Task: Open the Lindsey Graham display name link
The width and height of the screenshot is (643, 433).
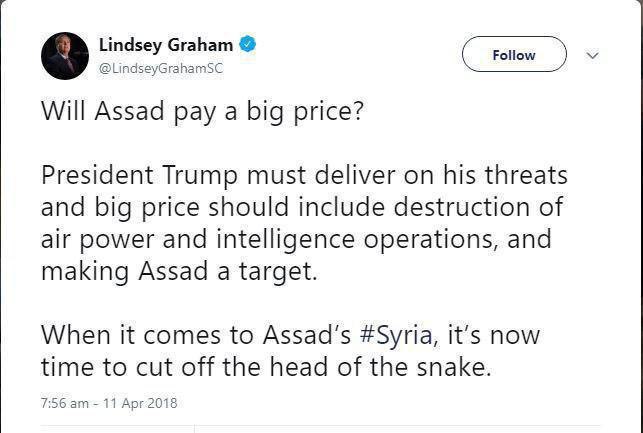Action: (x=166, y=44)
